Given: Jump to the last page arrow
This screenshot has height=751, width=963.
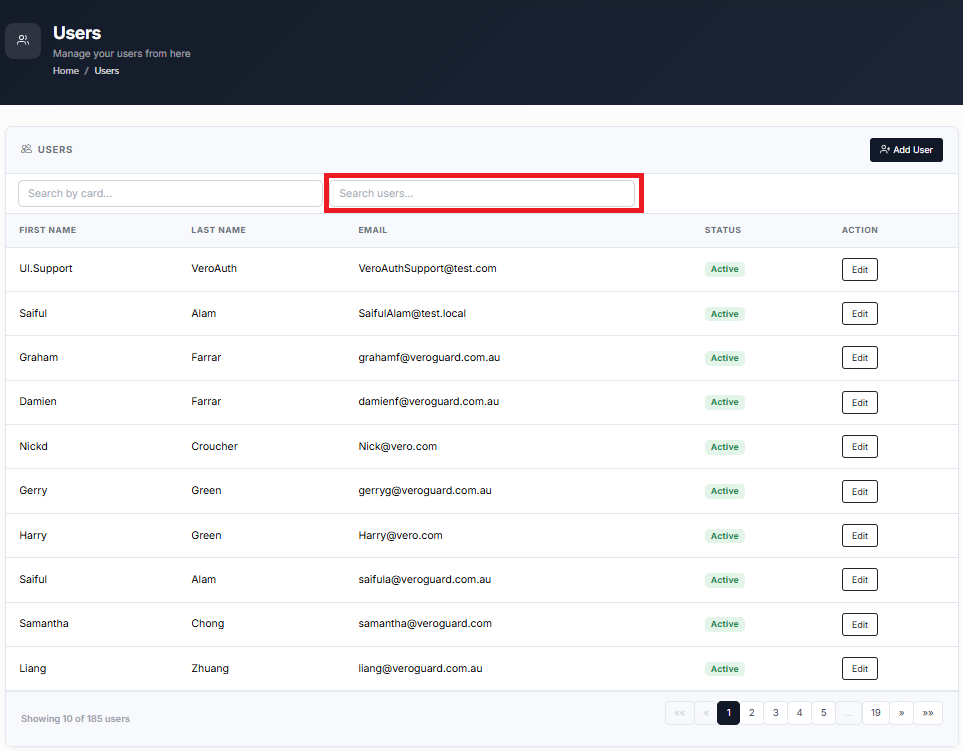Looking at the screenshot, I should [x=928, y=713].
